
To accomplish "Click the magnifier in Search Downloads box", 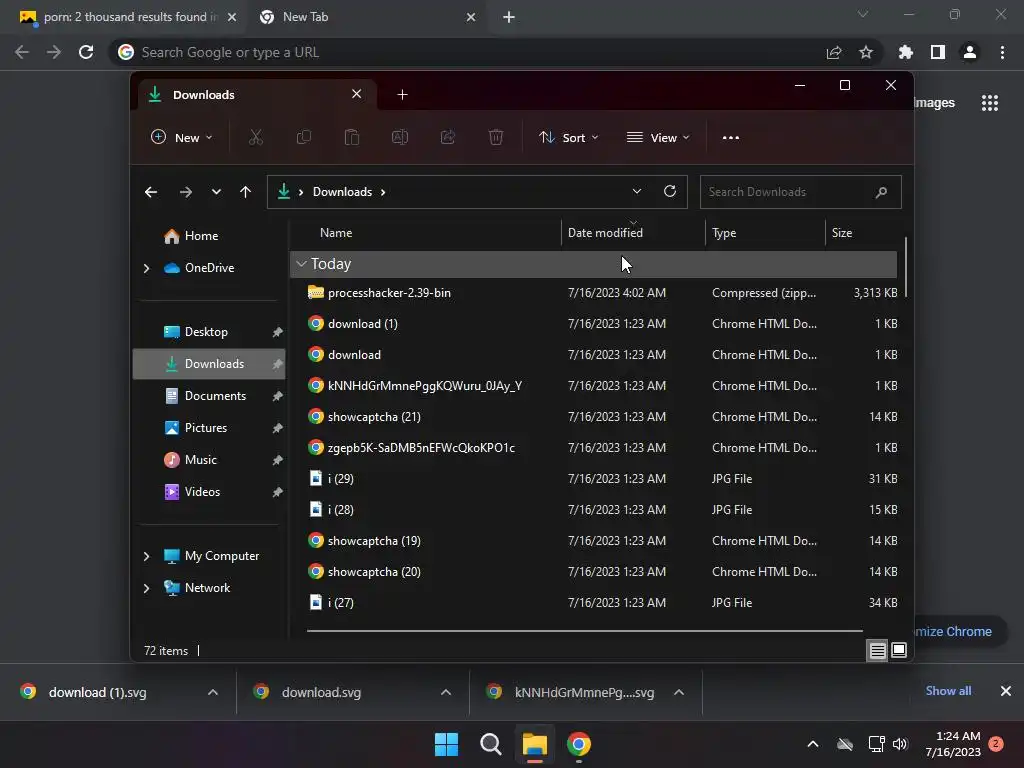I will [881, 192].
